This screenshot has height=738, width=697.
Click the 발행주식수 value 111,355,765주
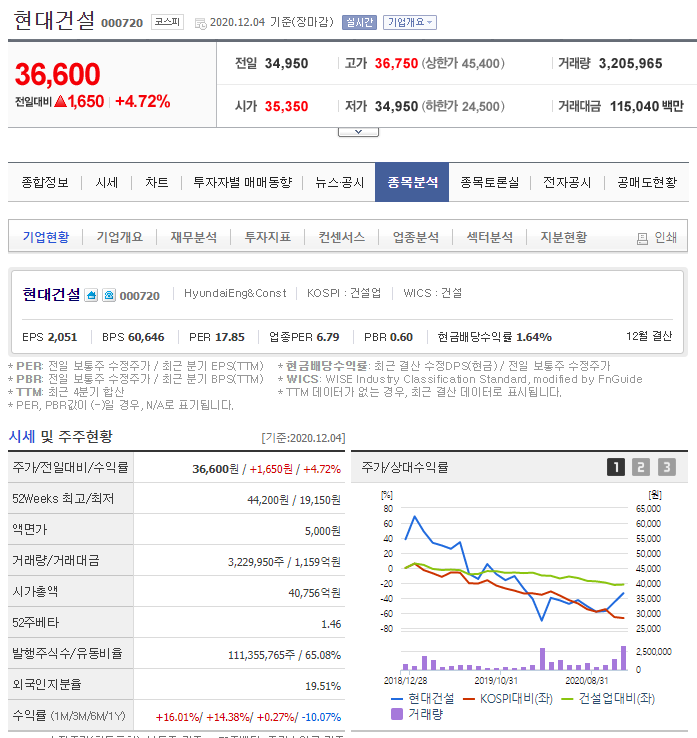(x=261, y=655)
